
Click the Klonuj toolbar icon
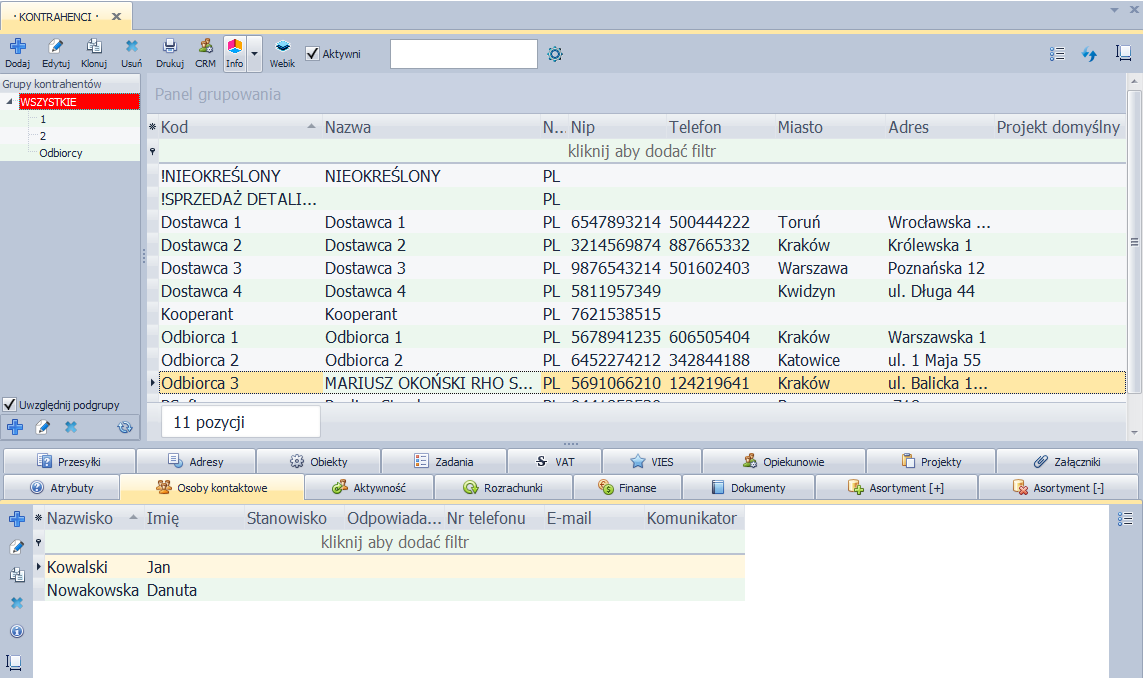(x=94, y=51)
